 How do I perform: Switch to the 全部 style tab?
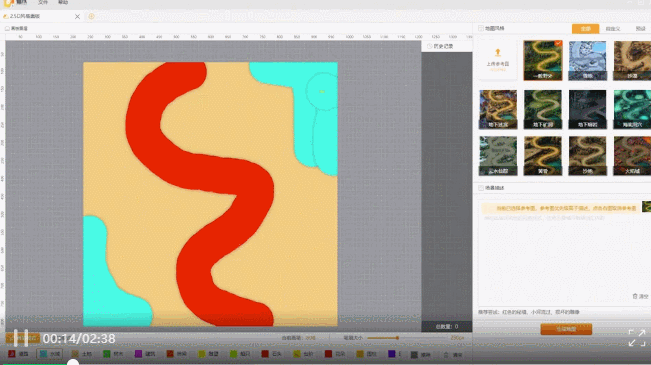click(585, 29)
